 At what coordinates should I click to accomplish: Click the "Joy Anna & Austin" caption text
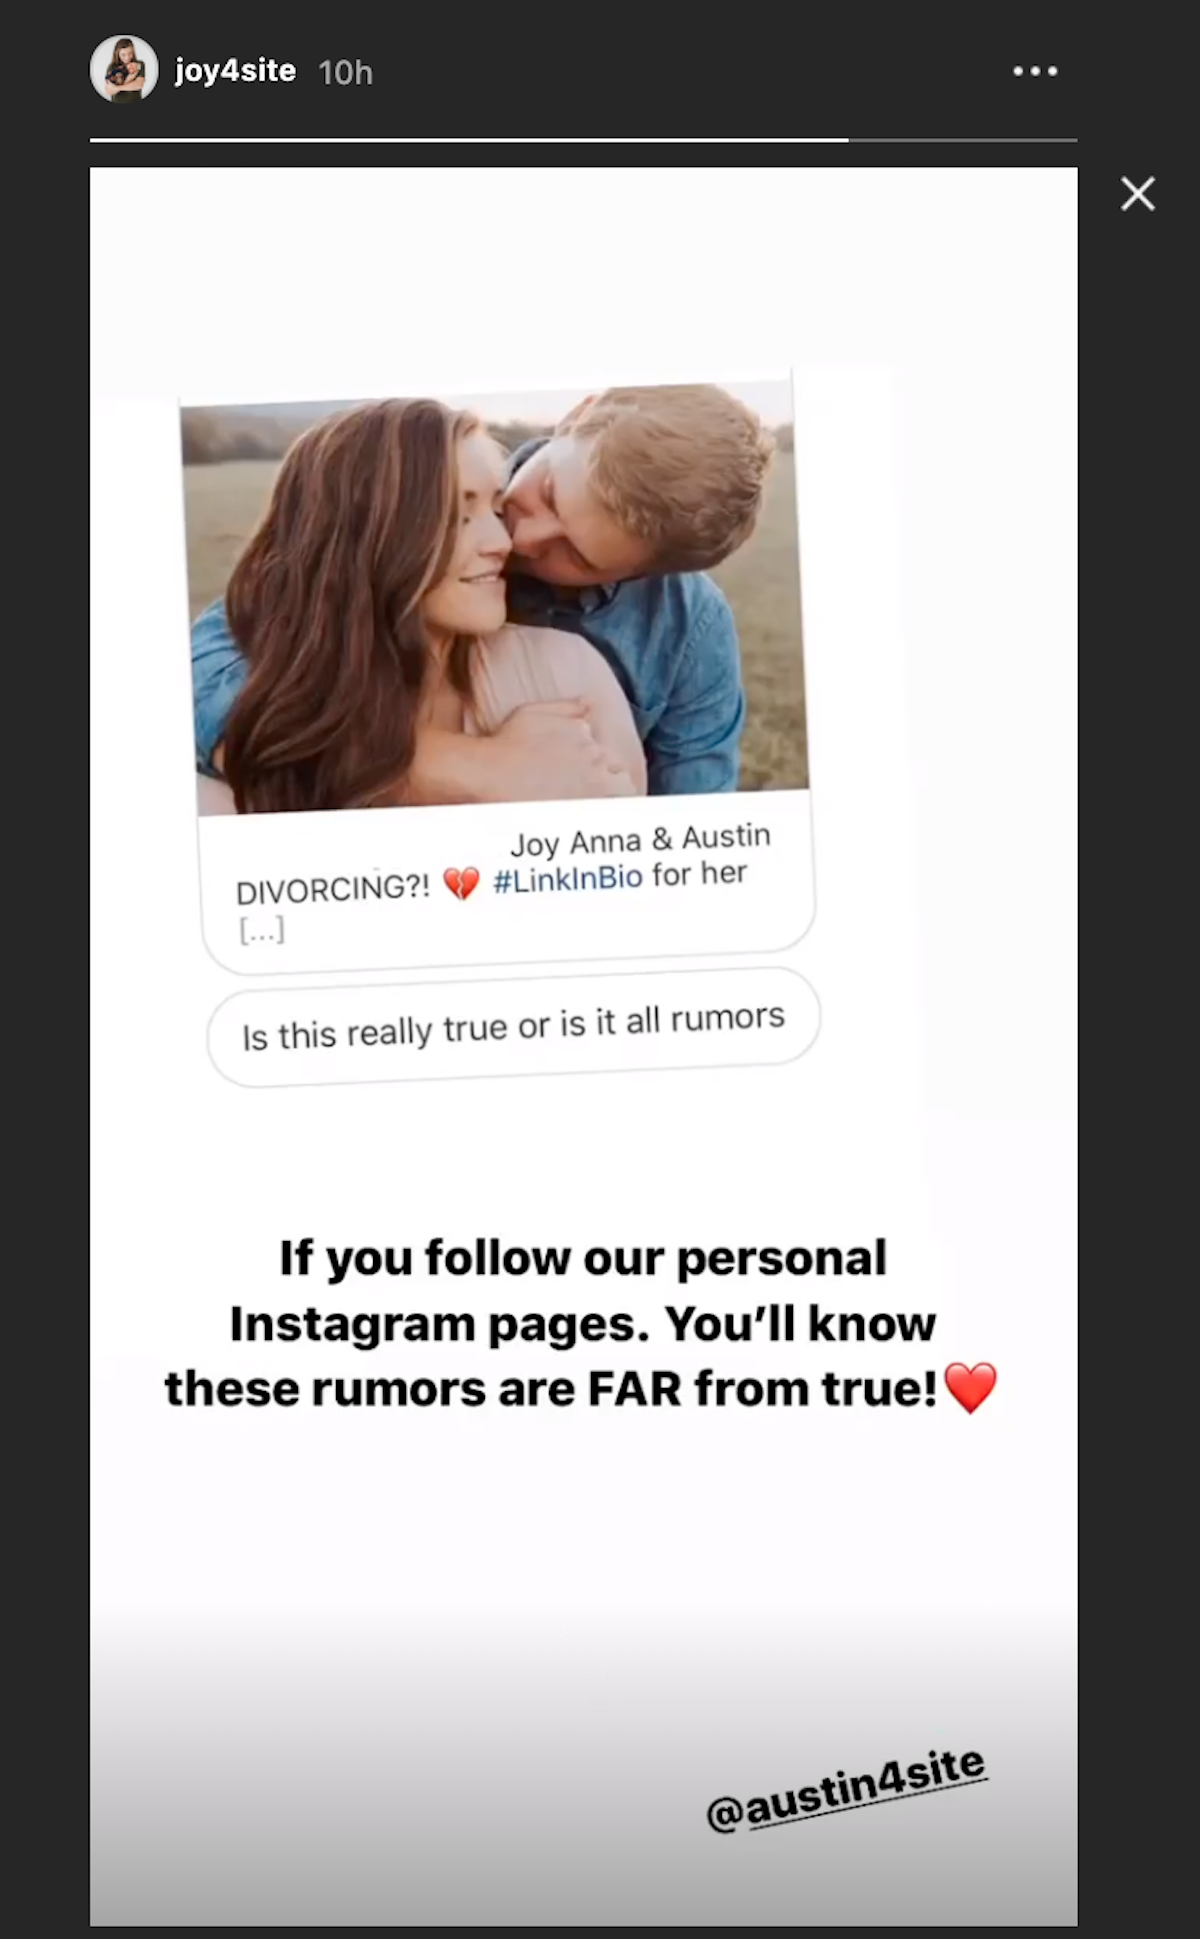point(641,839)
